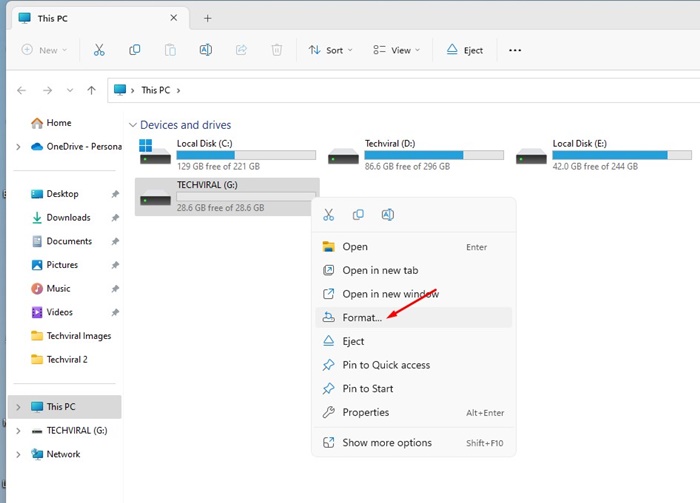This screenshot has height=503, width=700.
Task: Click the Copy icon in the toolbar
Action: click(135, 50)
